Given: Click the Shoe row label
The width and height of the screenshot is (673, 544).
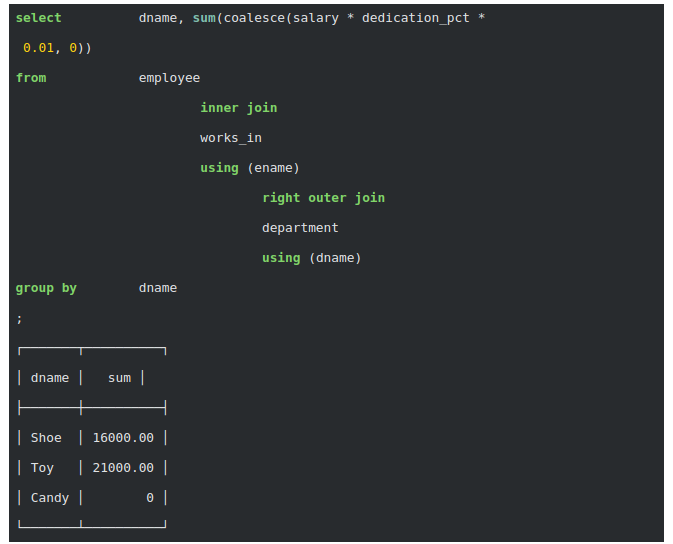Looking at the screenshot, I should 46,438.
